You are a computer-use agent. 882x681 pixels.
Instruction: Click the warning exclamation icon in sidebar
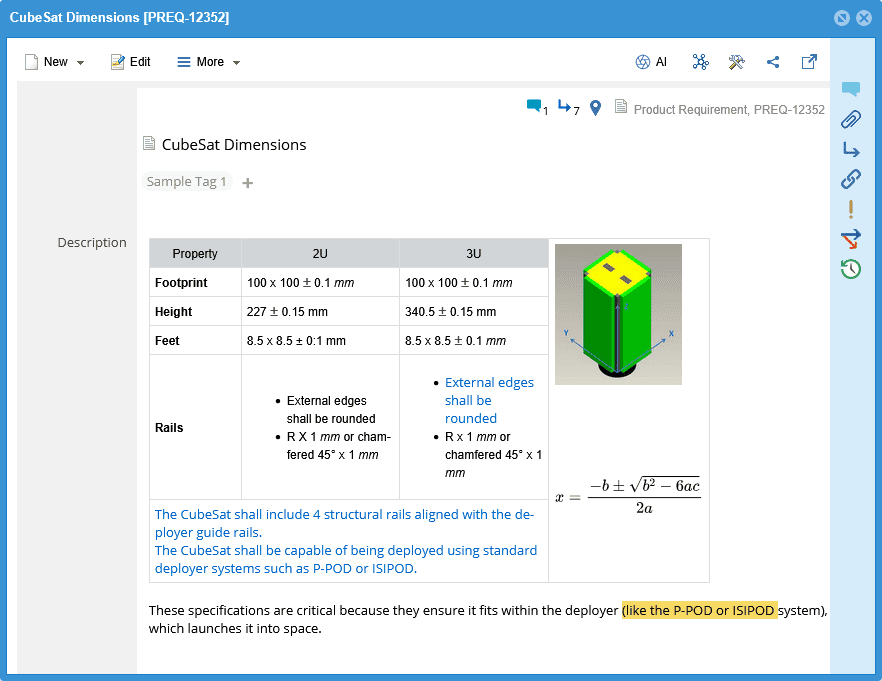tap(851, 209)
